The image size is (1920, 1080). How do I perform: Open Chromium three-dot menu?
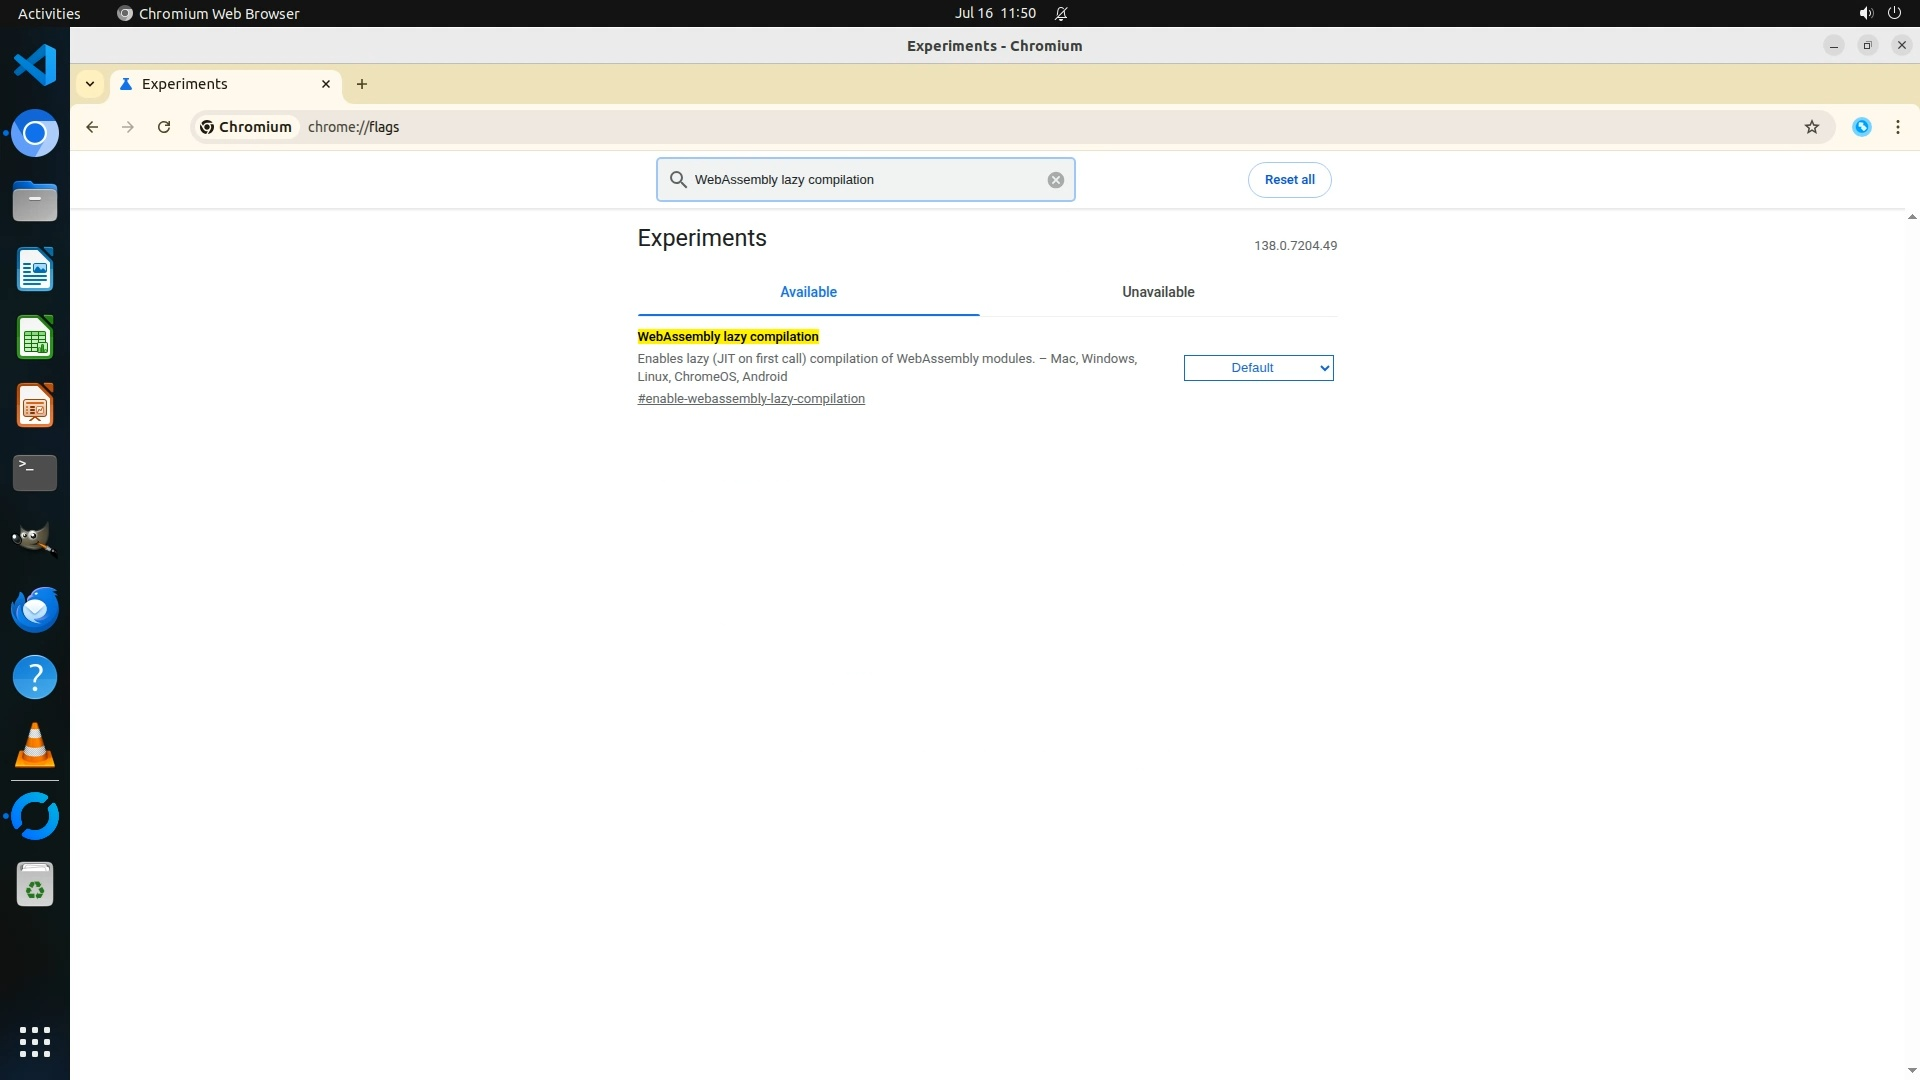pos(1897,127)
